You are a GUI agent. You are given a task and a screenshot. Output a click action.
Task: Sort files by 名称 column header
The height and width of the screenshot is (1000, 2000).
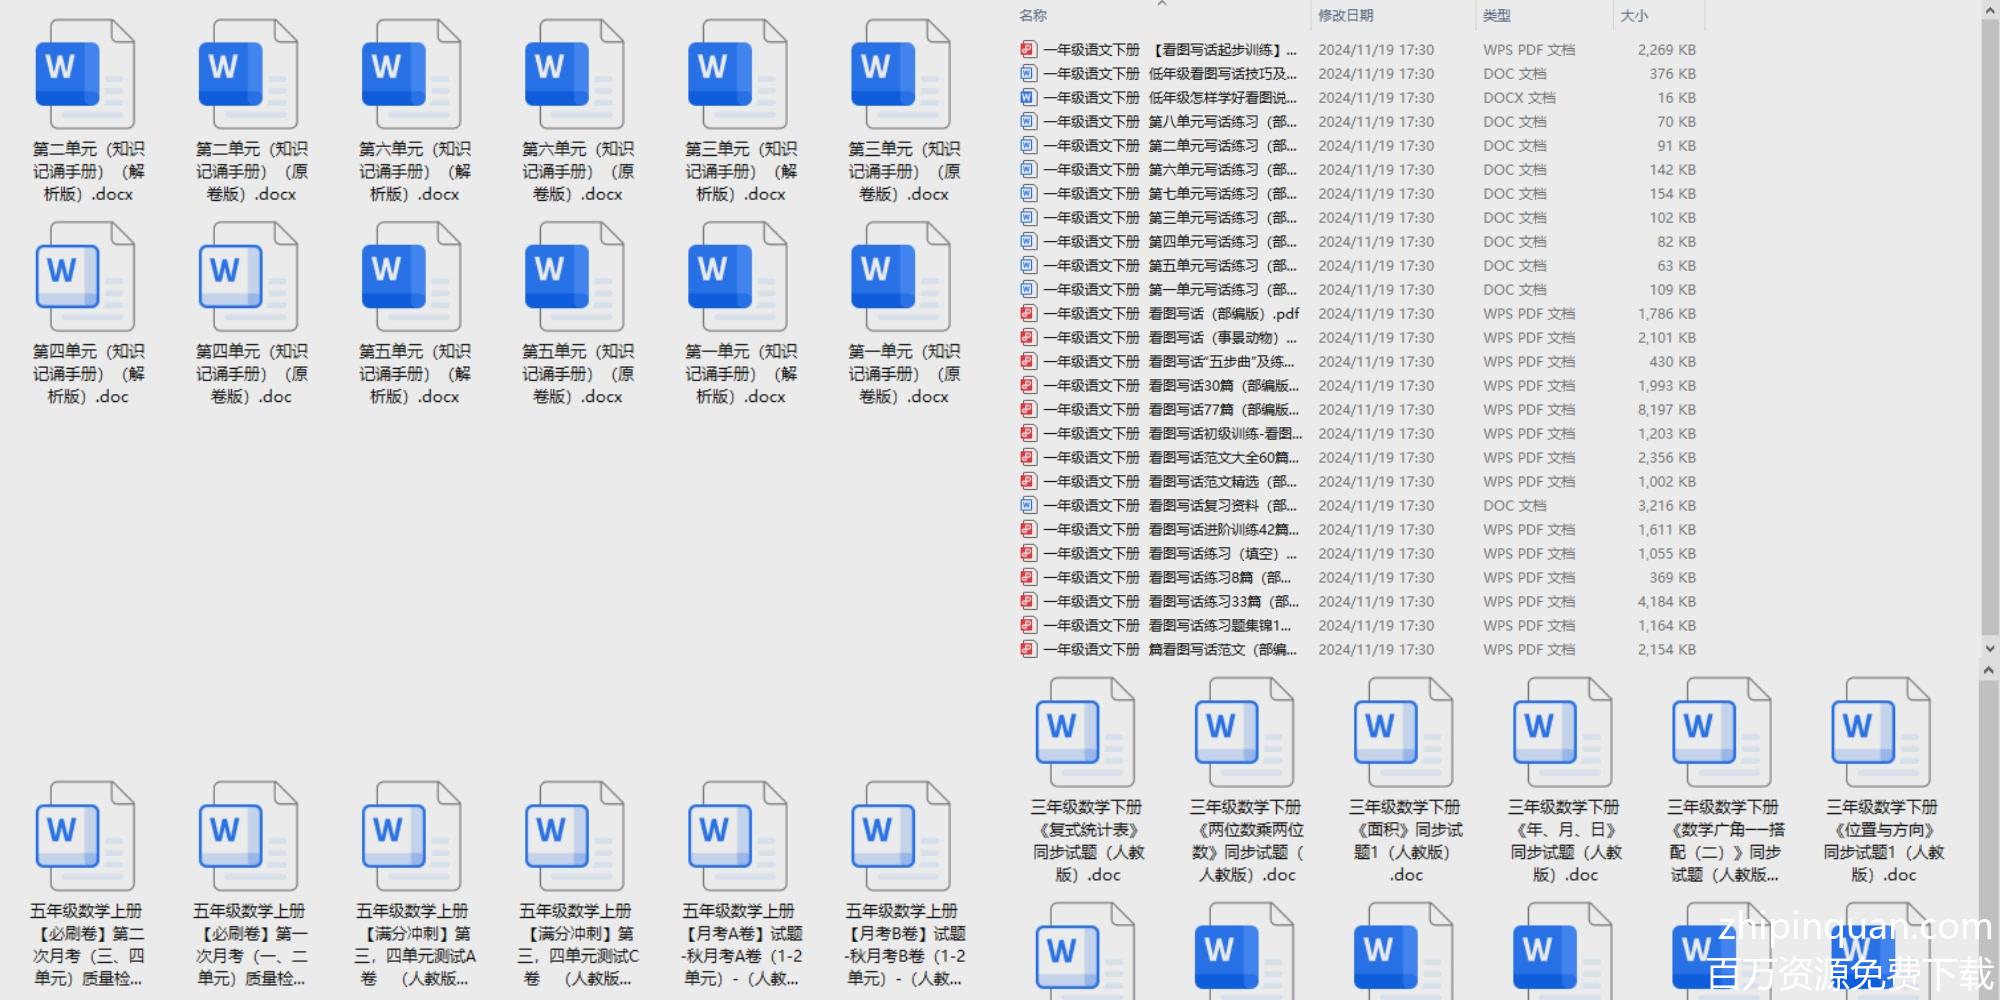pos(1033,15)
